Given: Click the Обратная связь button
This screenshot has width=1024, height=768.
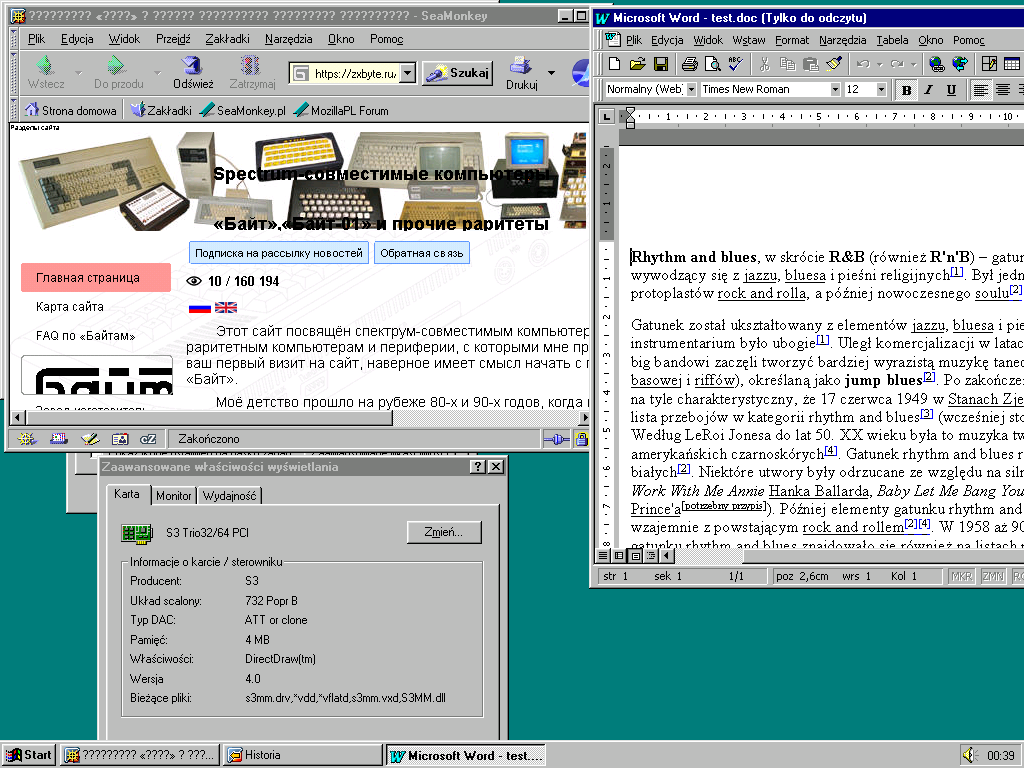Looking at the screenshot, I should pos(421,253).
